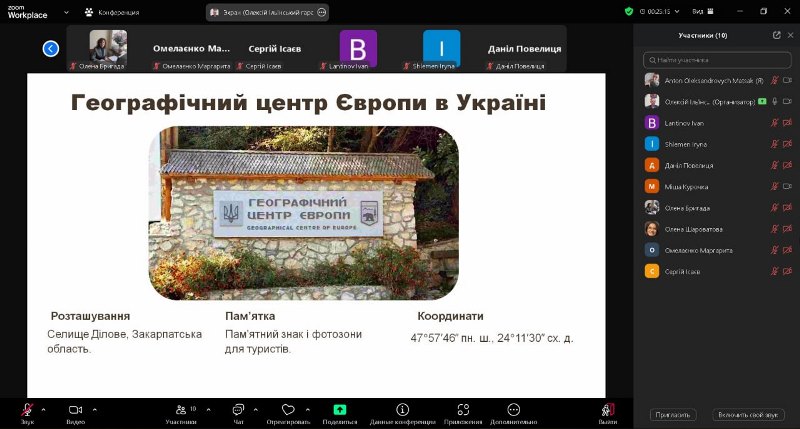
Task: Expand chat options arrow beside Чат
Action: point(255,408)
